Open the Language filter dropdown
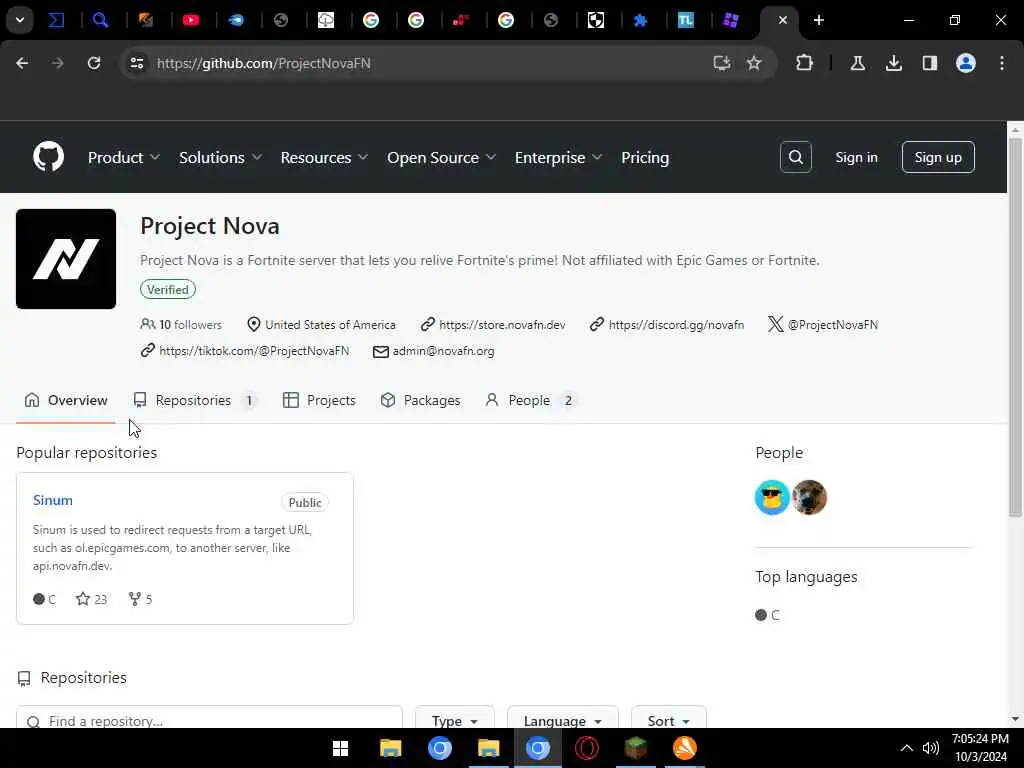The width and height of the screenshot is (1024, 768). coord(562,720)
